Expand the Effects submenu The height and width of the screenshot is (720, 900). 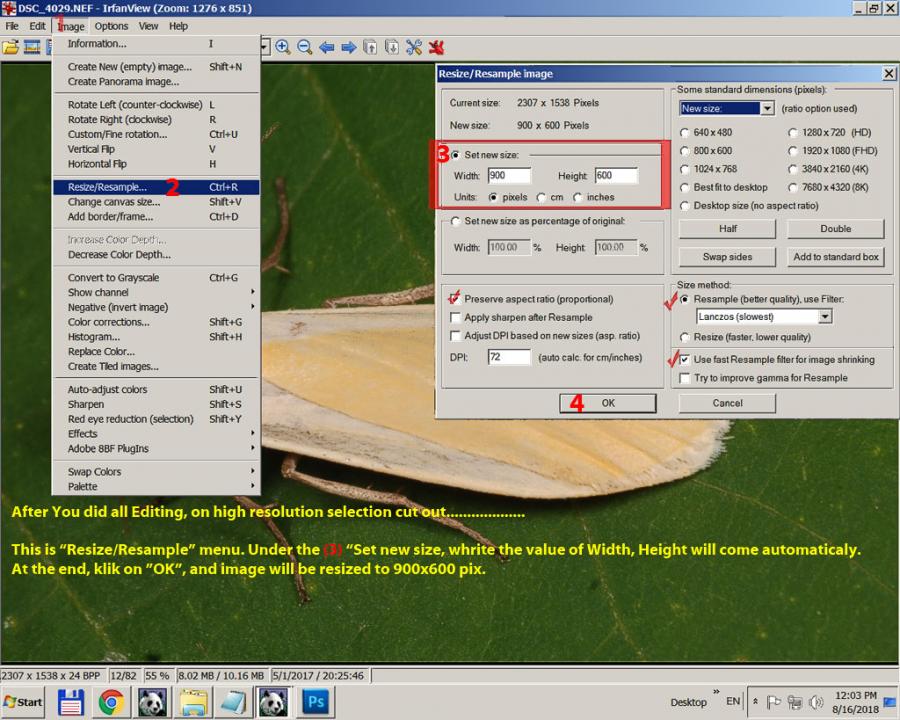coord(156,434)
